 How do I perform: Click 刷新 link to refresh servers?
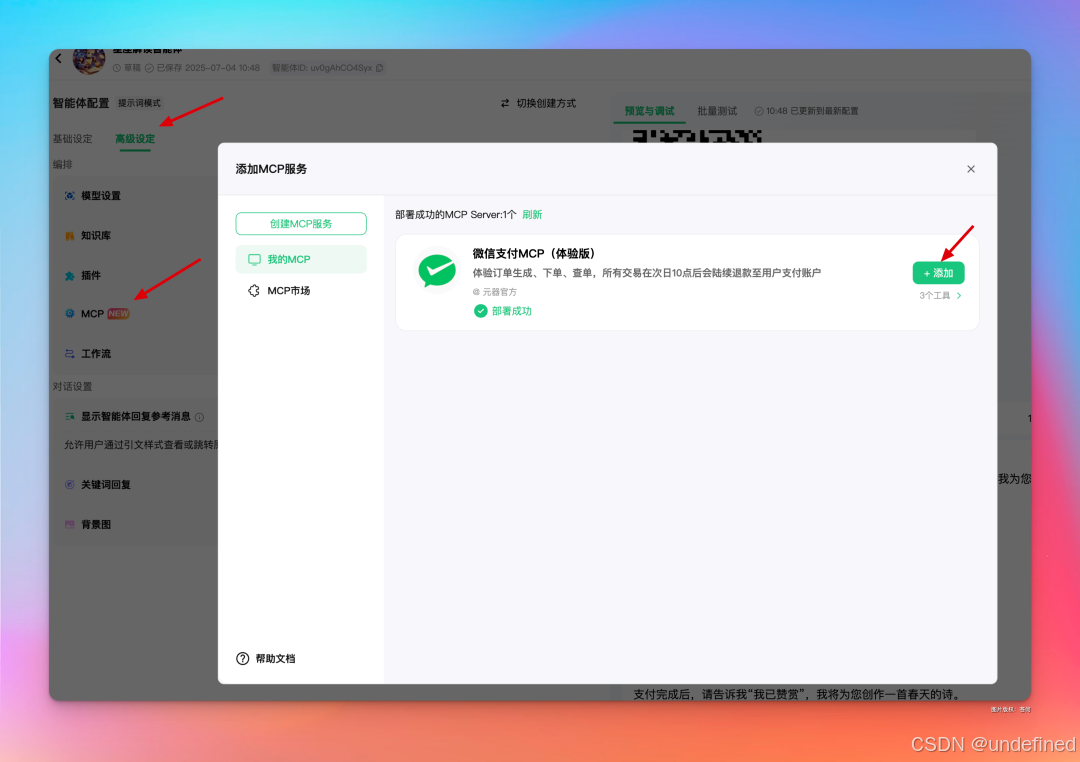[x=532, y=214]
